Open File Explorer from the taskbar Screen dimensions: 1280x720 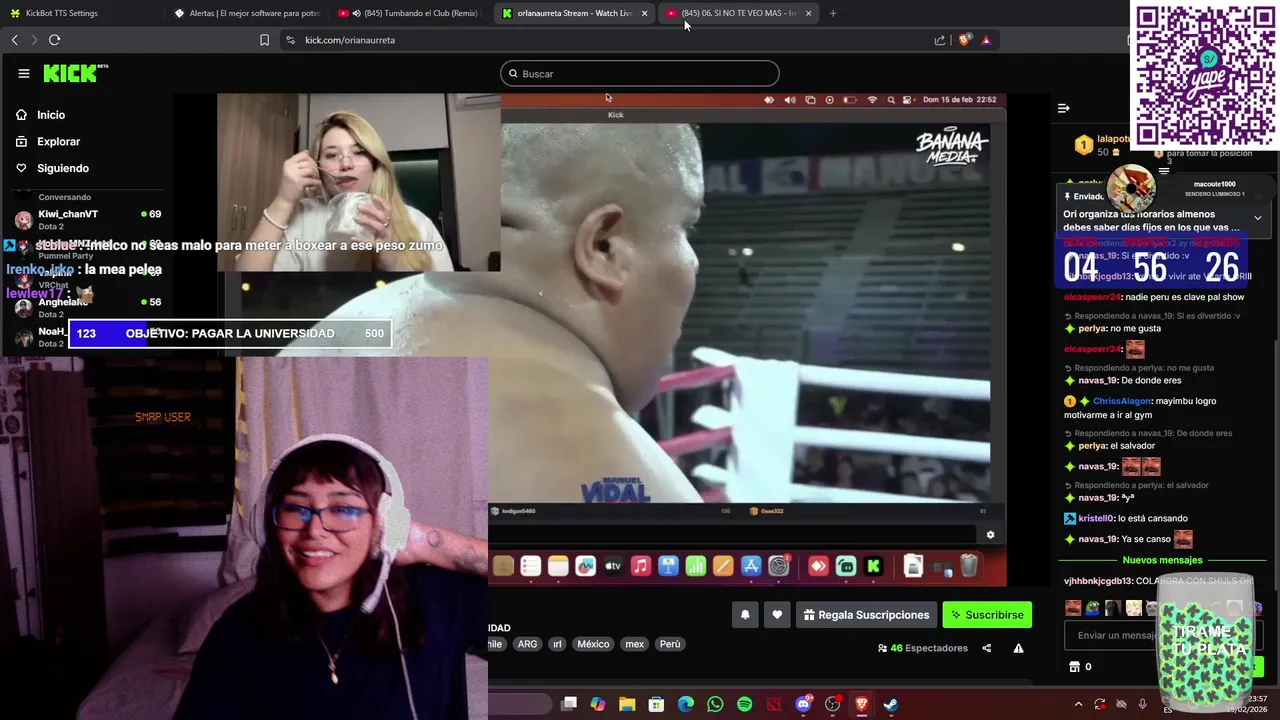pos(627,704)
